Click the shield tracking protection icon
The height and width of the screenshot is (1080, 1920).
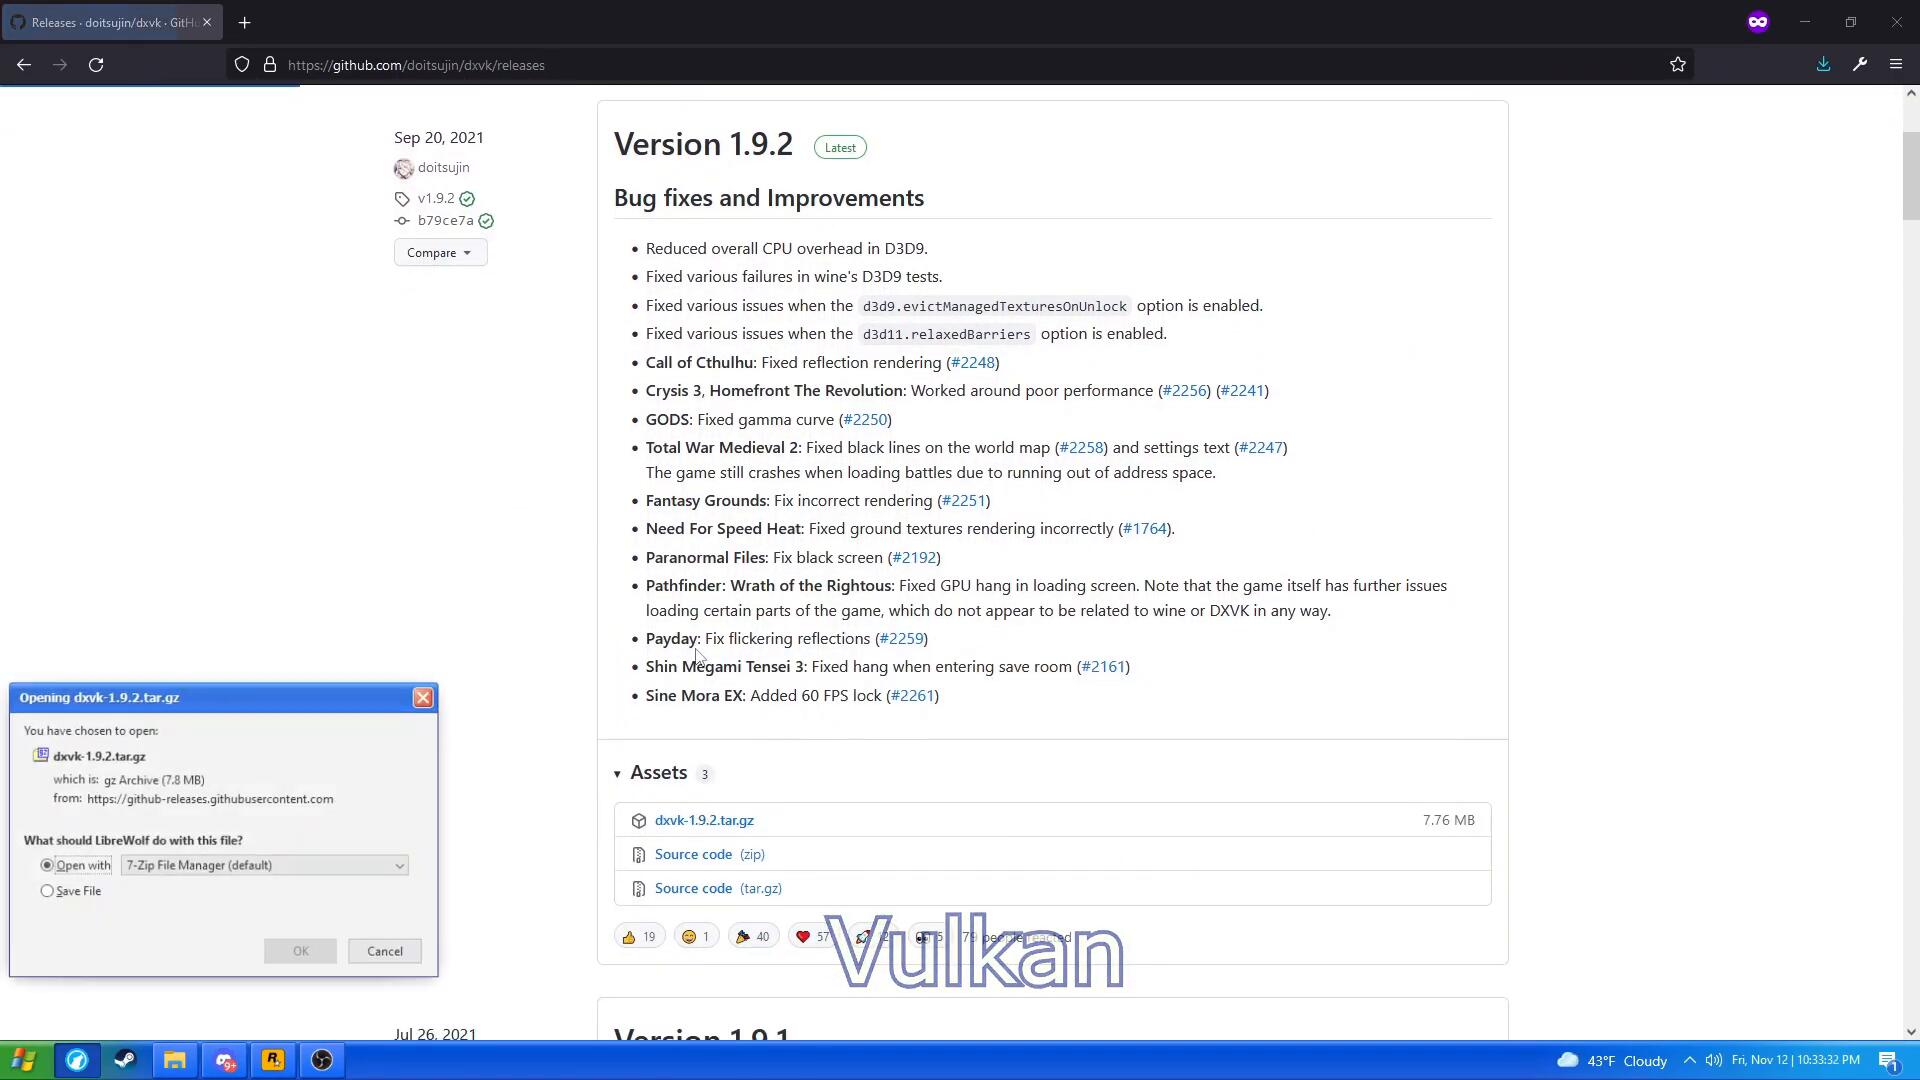(242, 65)
